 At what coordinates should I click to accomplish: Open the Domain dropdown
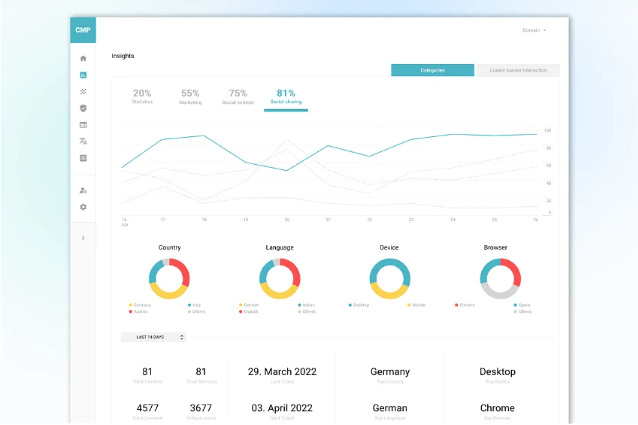tap(534, 30)
